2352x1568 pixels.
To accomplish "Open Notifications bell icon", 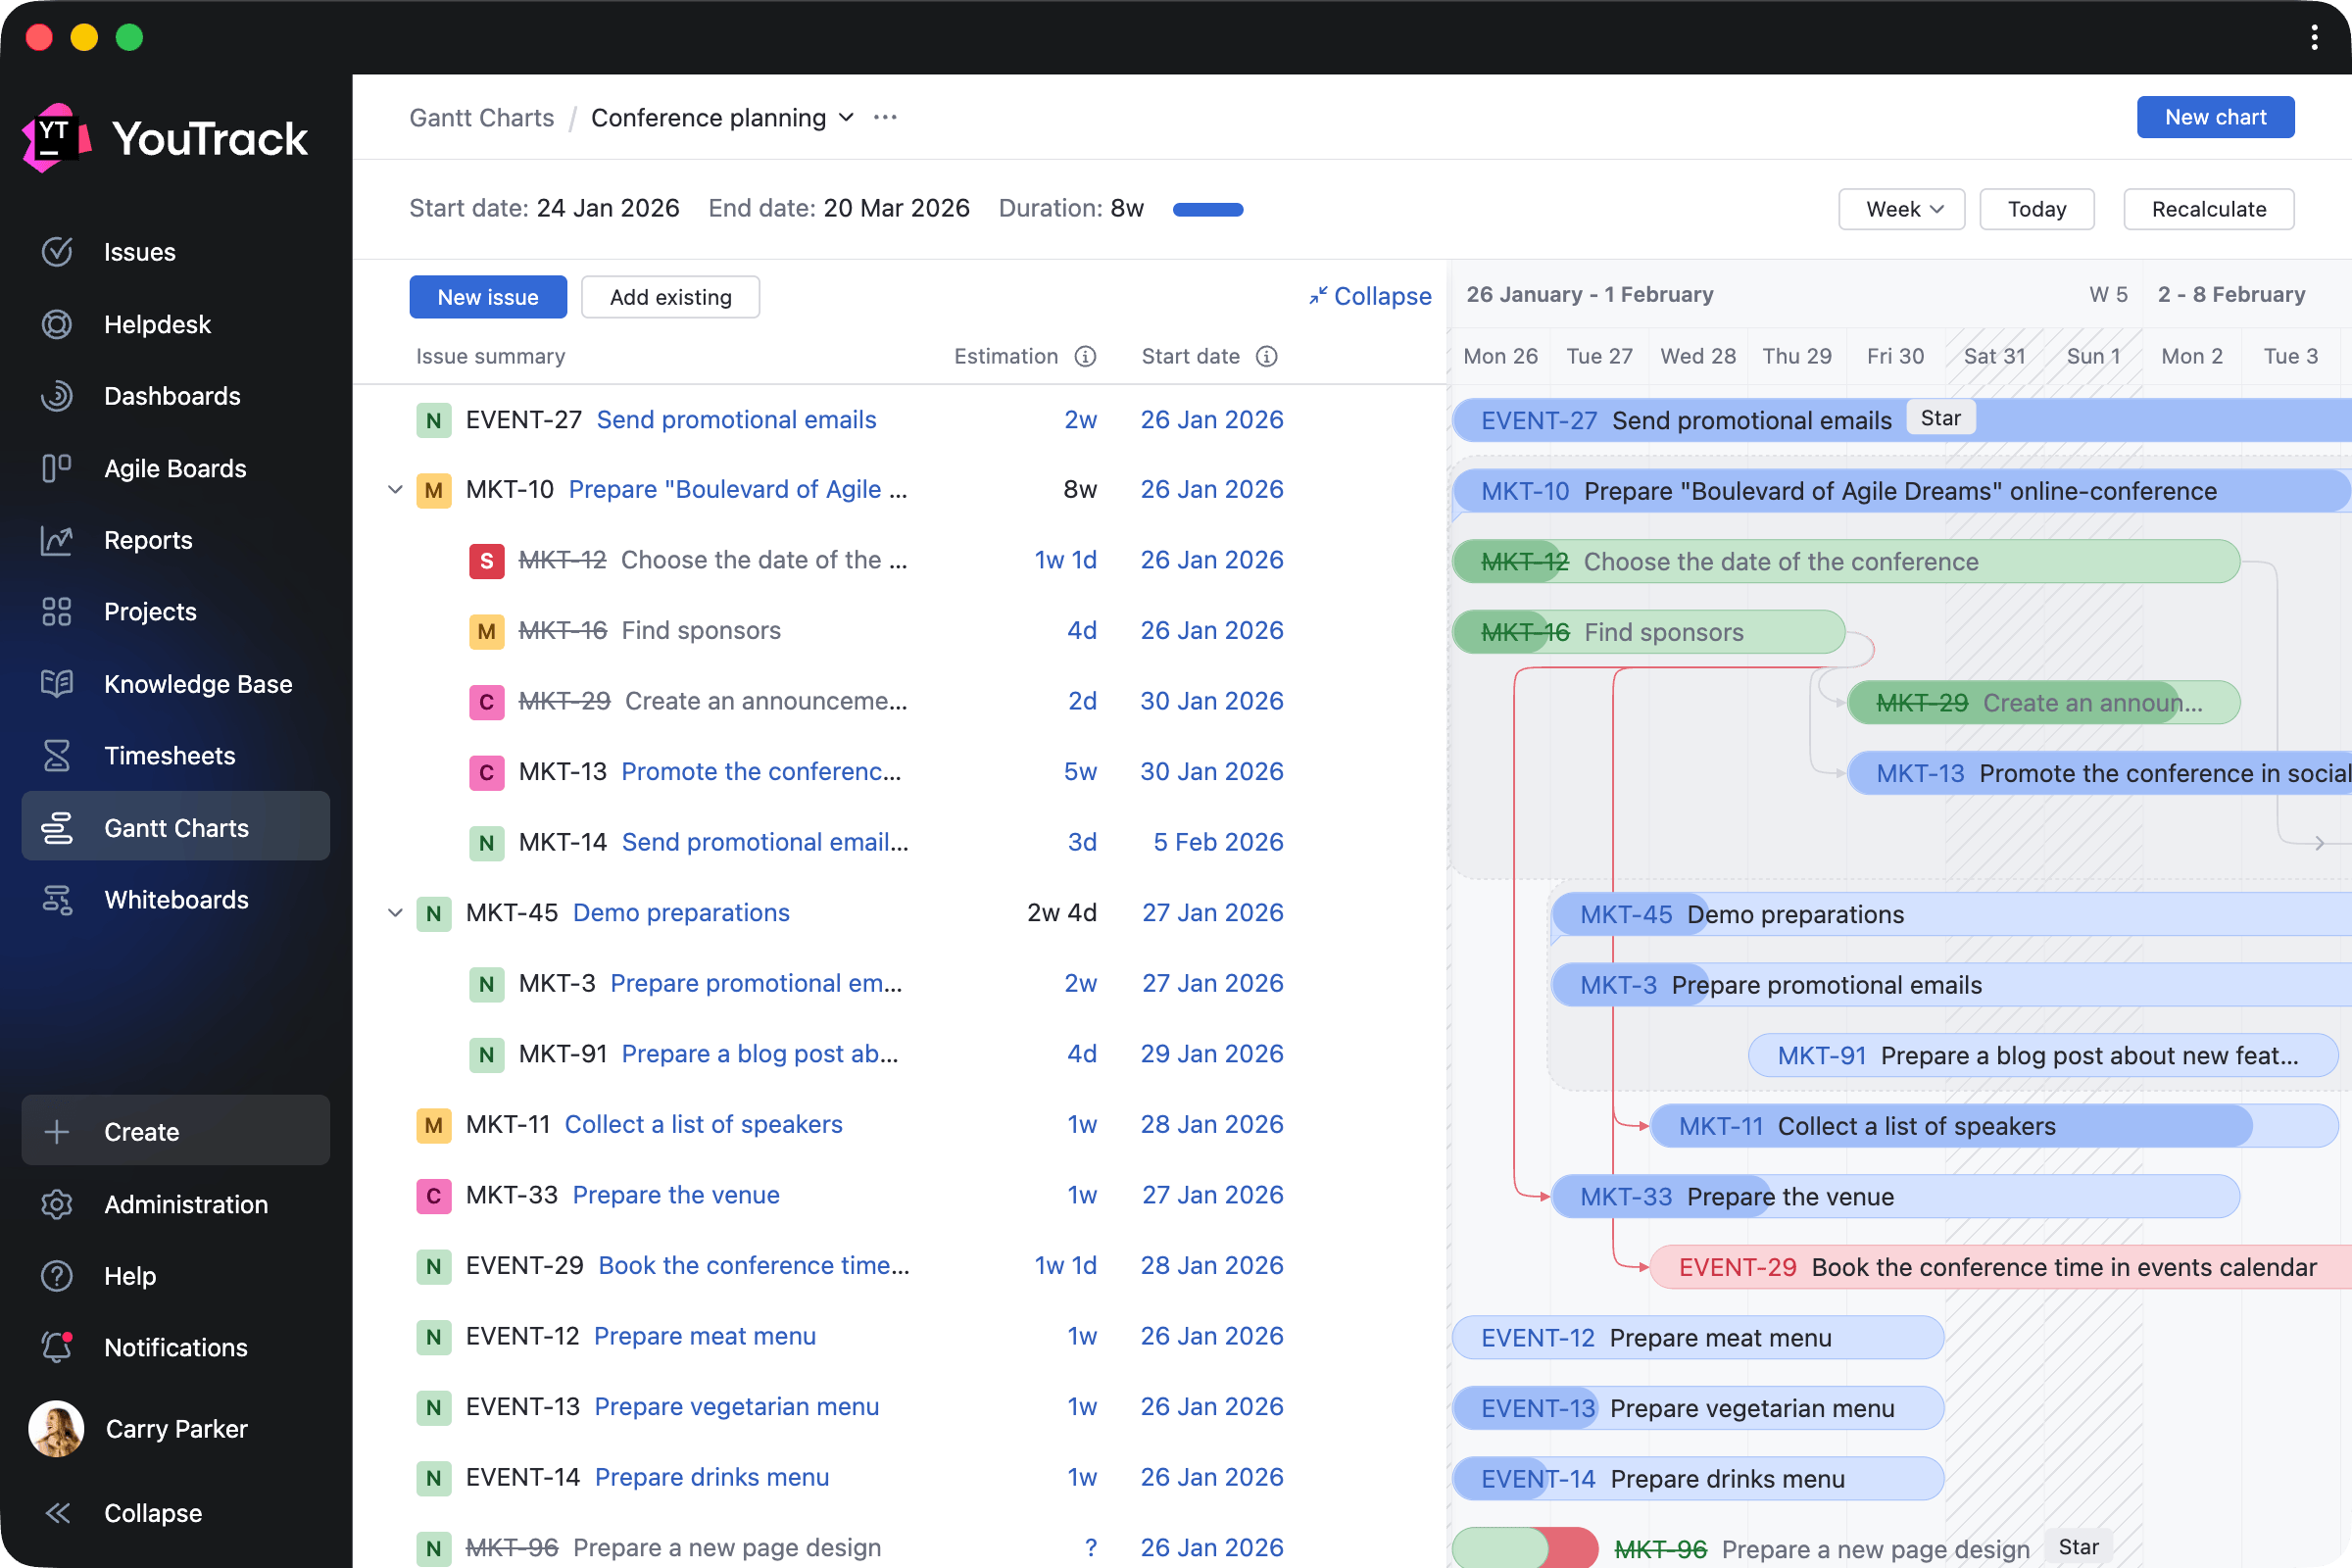I will point(57,1347).
